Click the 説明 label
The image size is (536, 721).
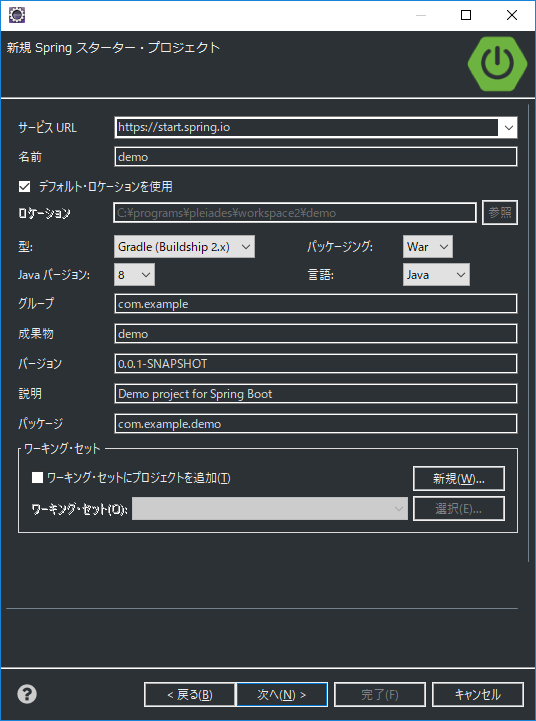pyautogui.click(x=30, y=394)
